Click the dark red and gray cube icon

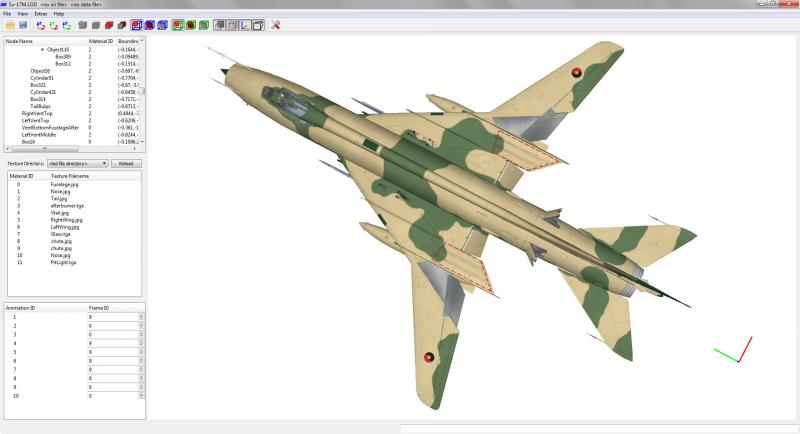pos(121,25)
